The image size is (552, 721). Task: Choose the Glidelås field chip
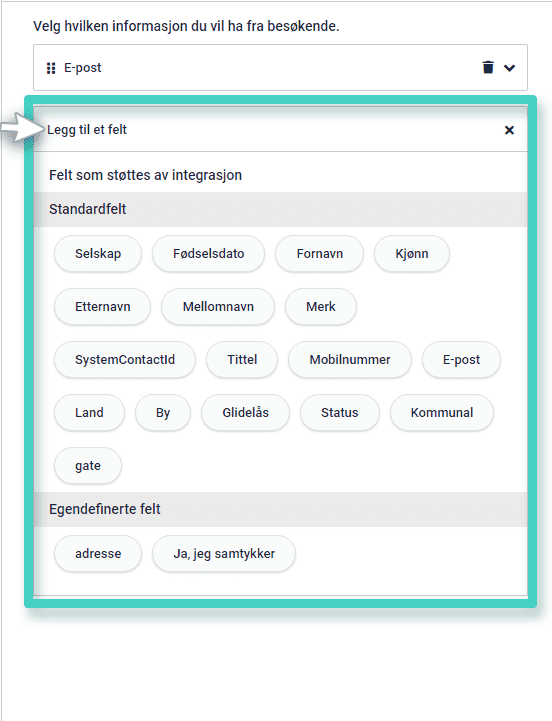pos(246,412)
